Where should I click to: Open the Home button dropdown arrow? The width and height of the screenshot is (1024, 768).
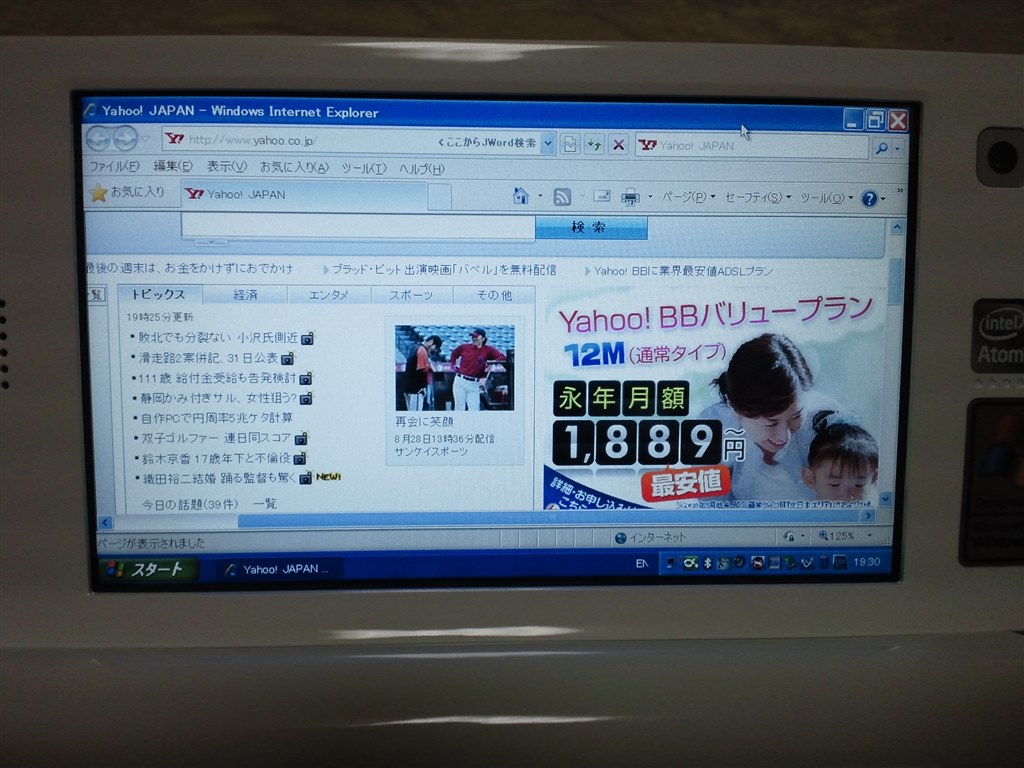tap(540, 196)
